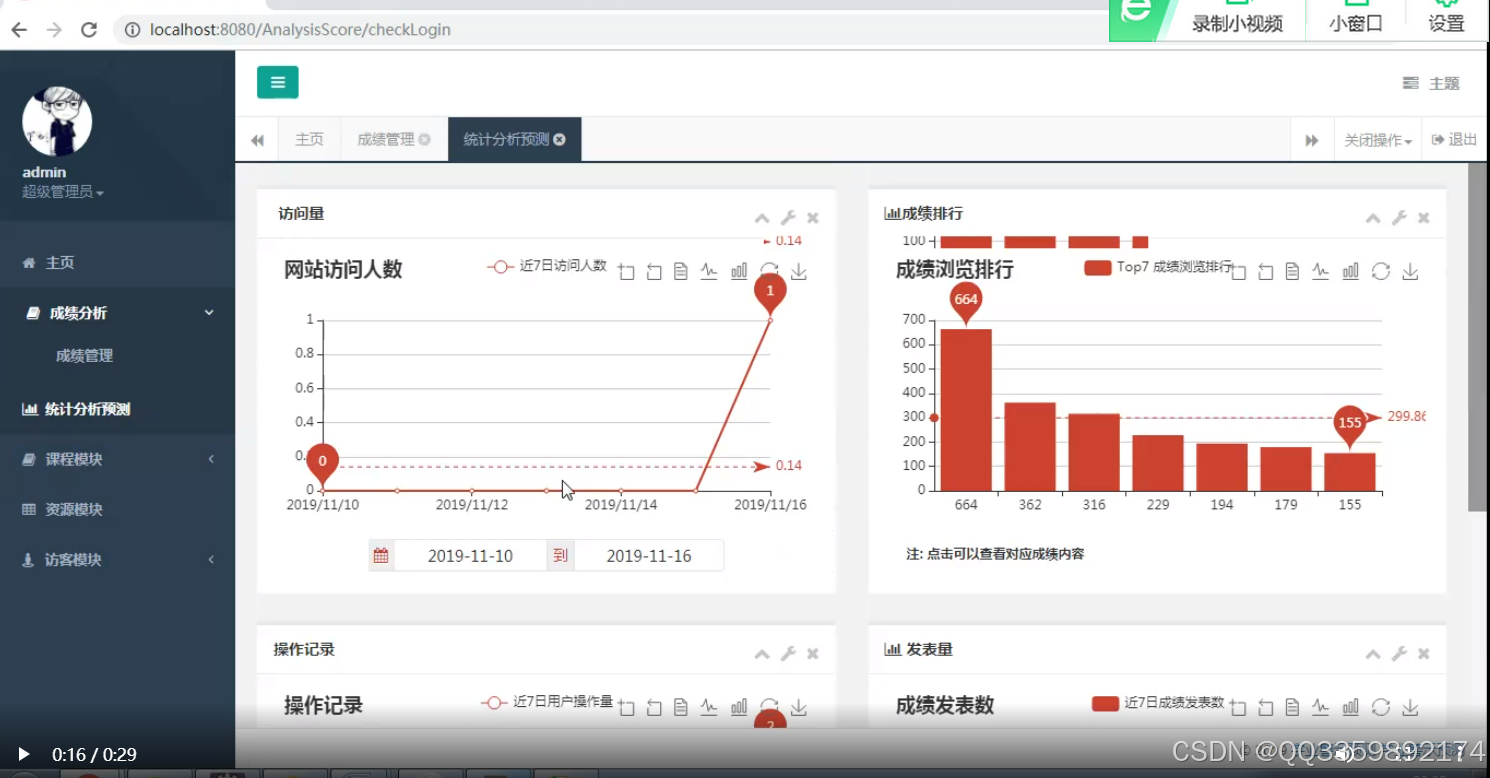
Task: Toggle the 近7日访问人数 legend series
Action: point(547,266)
